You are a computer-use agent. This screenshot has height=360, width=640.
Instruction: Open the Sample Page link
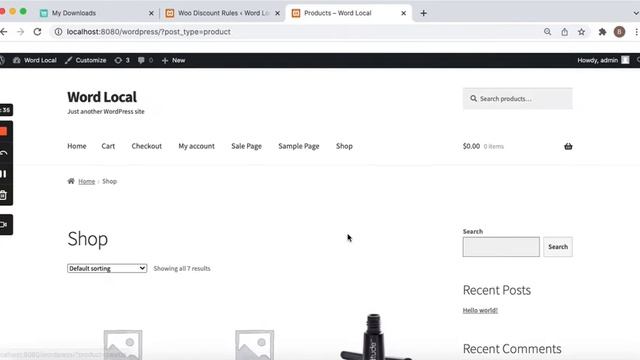299,146
